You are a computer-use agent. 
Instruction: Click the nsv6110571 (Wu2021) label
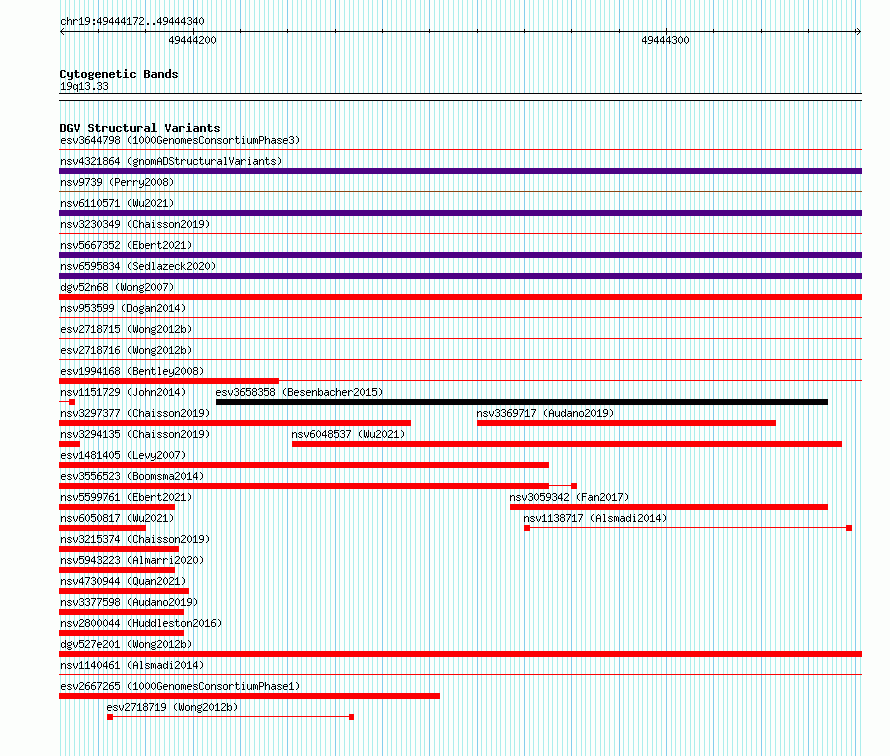click(117, 203)
